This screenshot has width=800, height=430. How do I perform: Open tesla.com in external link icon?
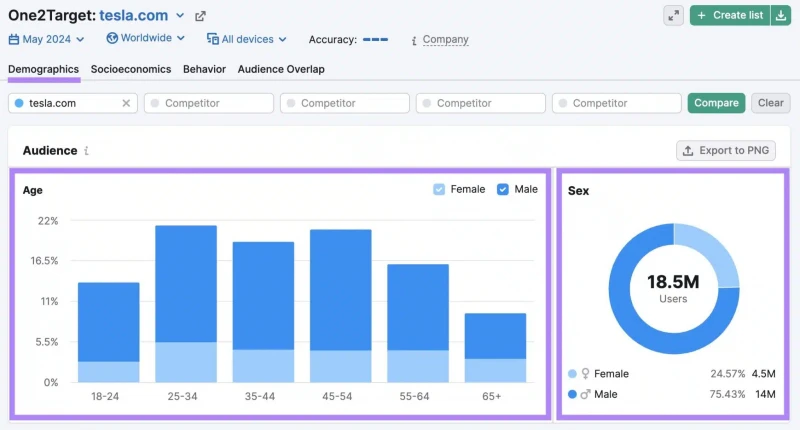200,16
